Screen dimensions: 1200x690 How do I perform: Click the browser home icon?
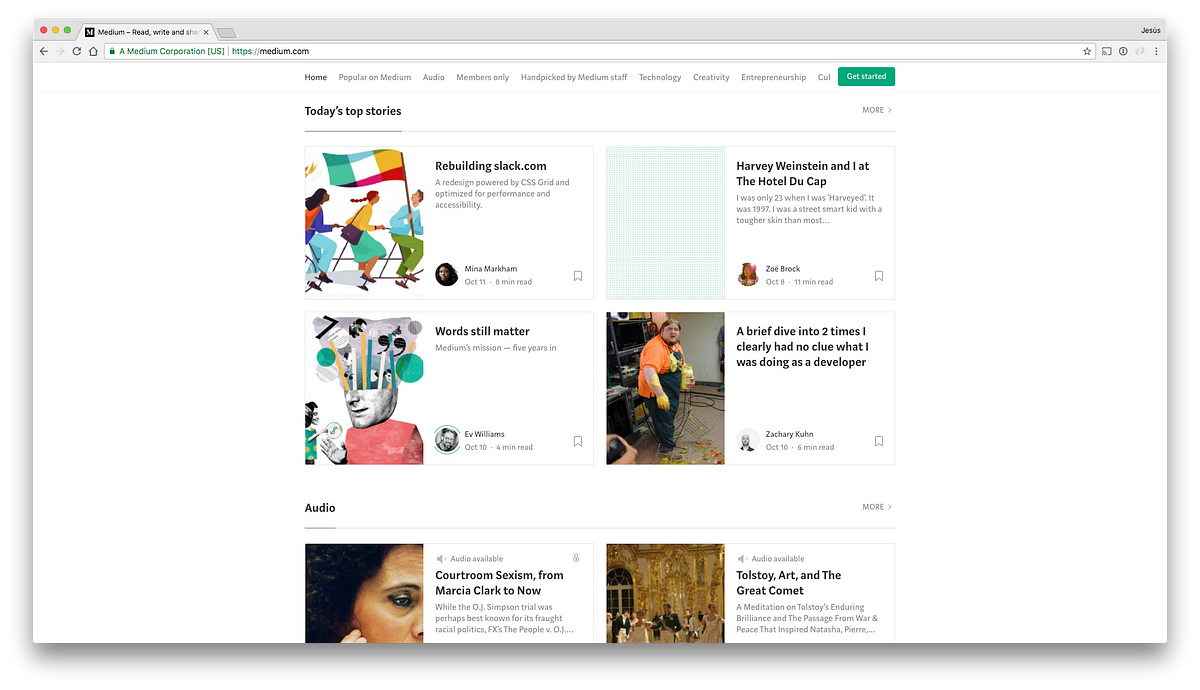coord(93,51)
